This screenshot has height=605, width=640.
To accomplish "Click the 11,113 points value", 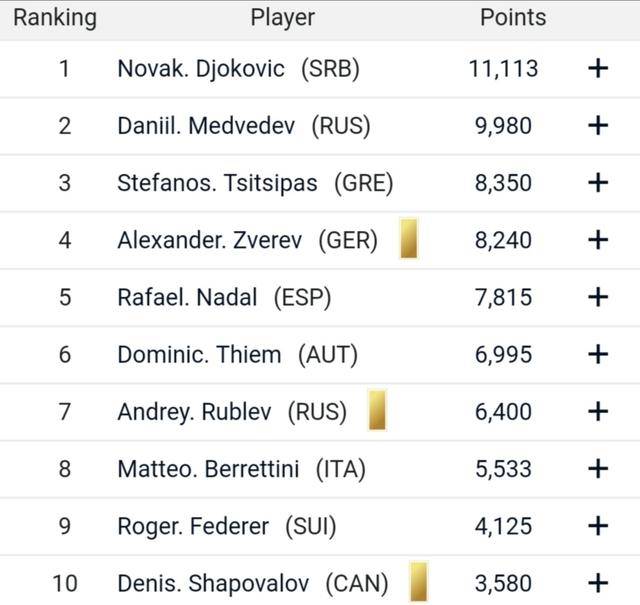I will click(503, 69).
